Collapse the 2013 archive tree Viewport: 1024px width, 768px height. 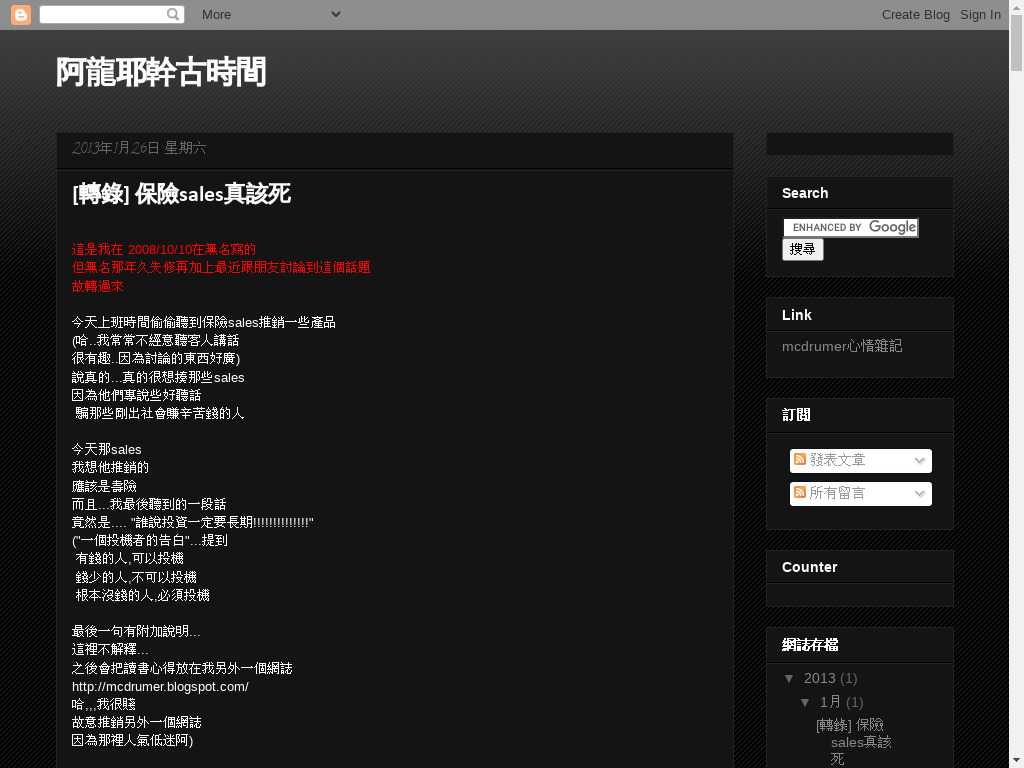click(x=790, y=678)
